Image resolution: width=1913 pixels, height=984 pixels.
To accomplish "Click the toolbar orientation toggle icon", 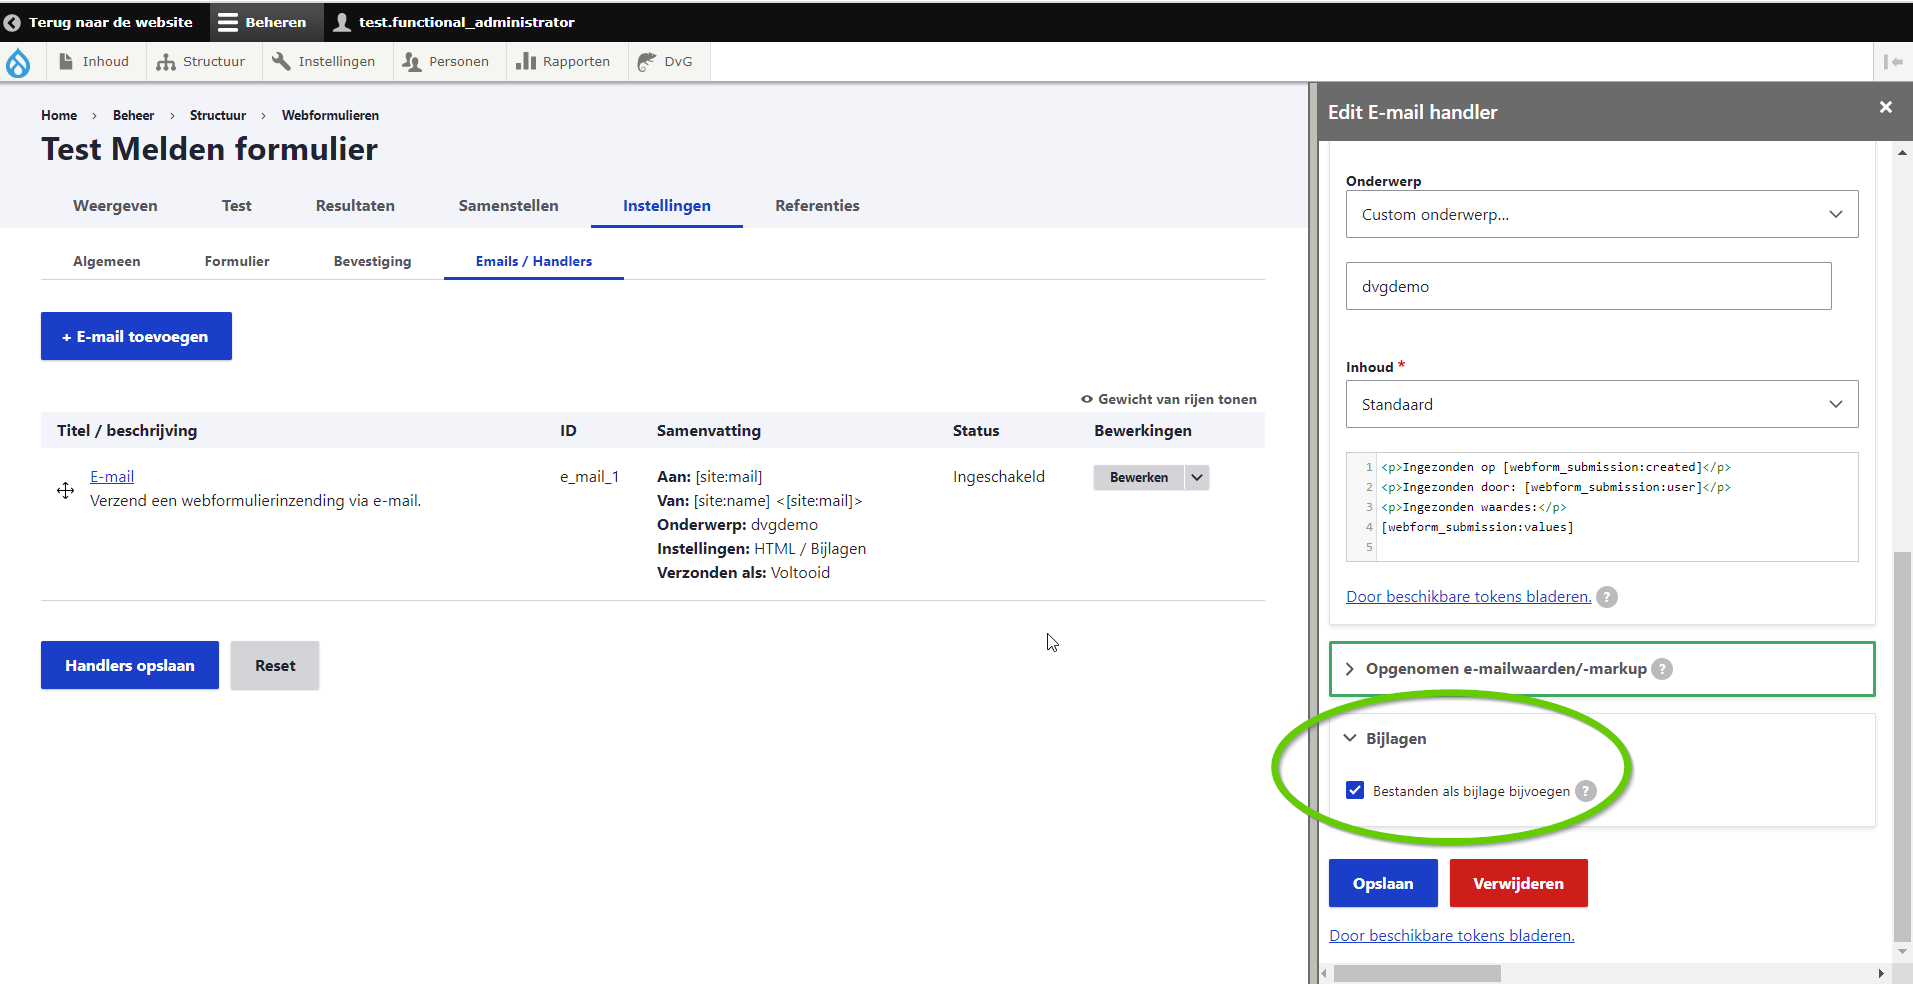I will click(x=1892, y=62).
